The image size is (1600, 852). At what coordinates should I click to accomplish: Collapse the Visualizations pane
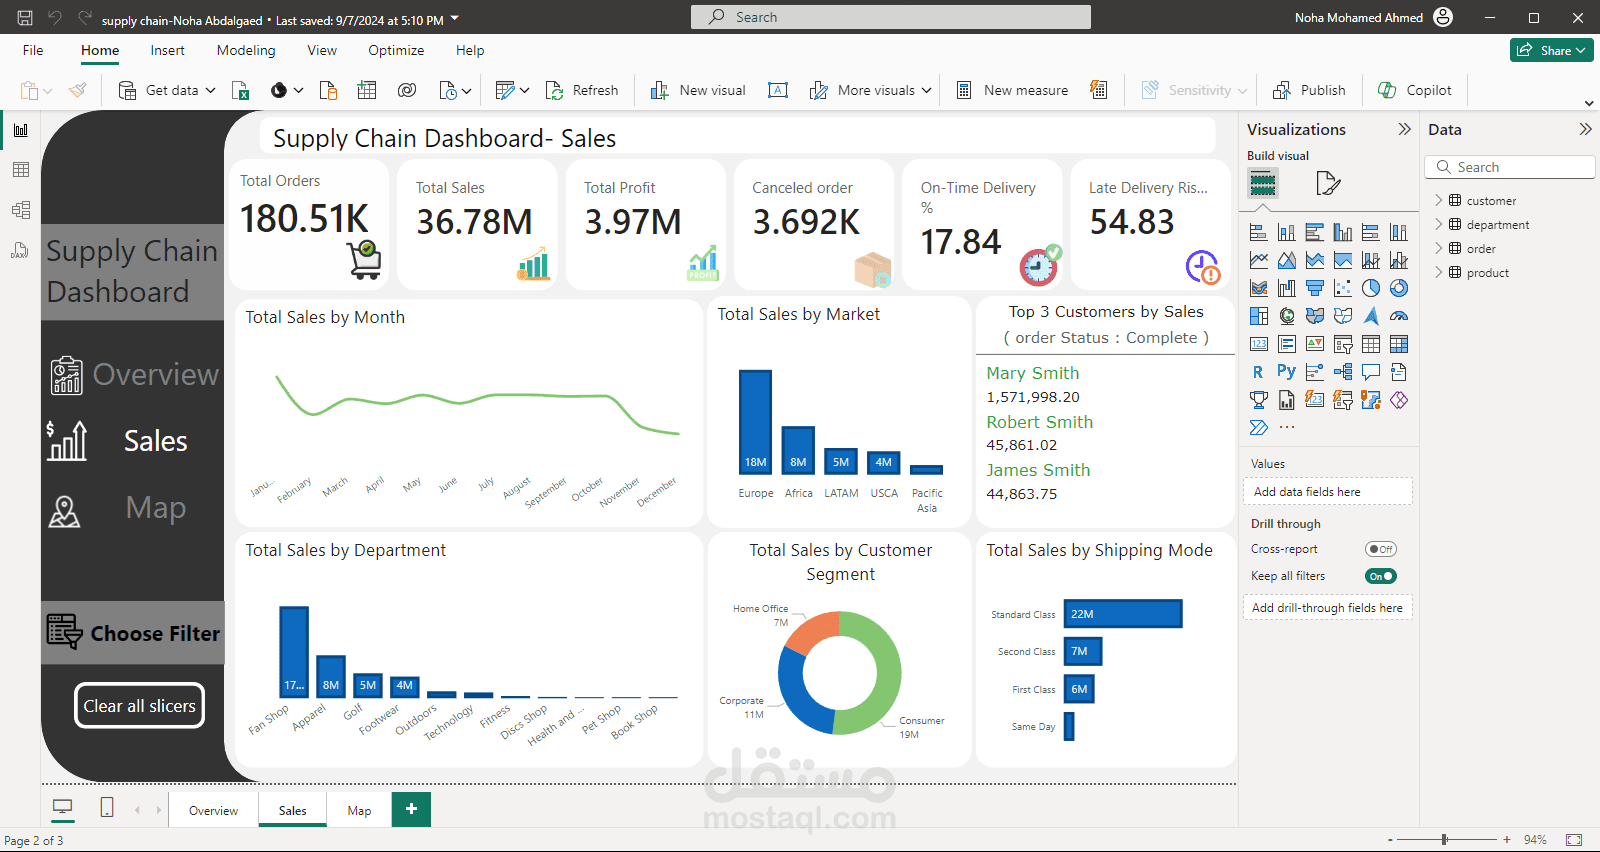(x=1404, y=129)
